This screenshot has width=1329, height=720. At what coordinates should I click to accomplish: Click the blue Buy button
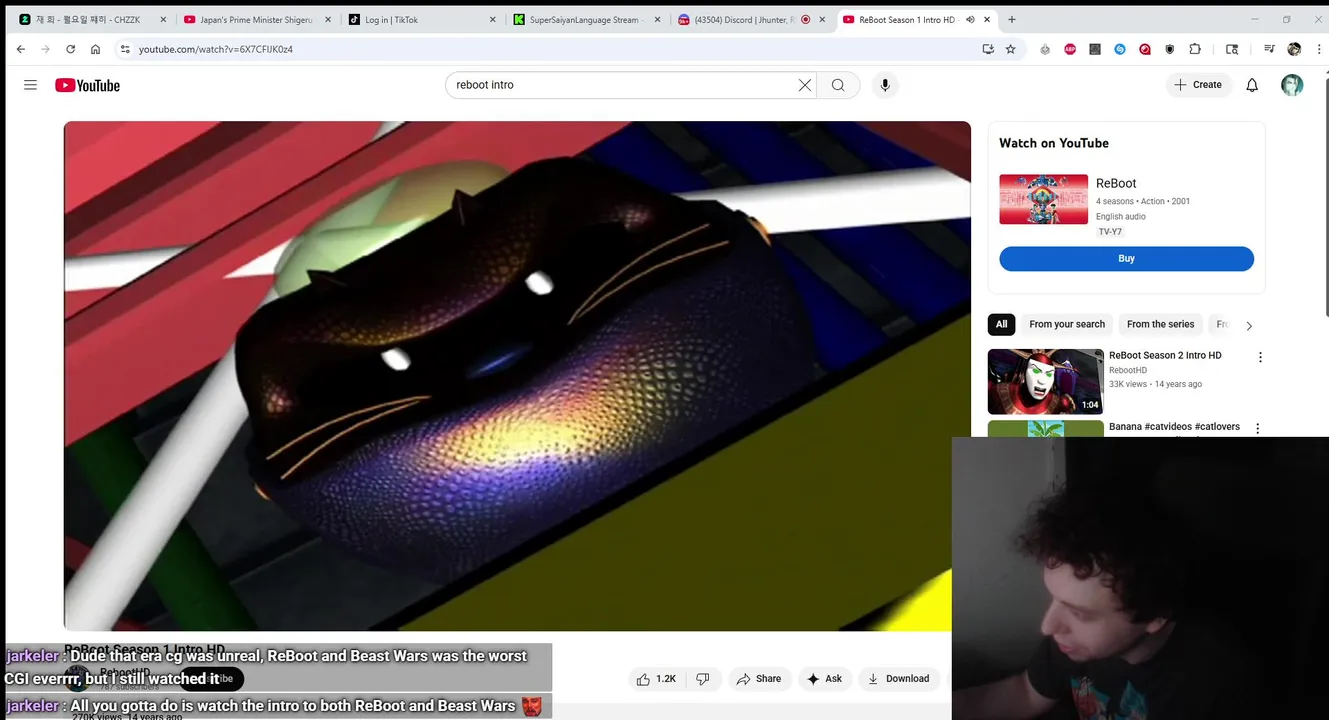(1126, 258)
